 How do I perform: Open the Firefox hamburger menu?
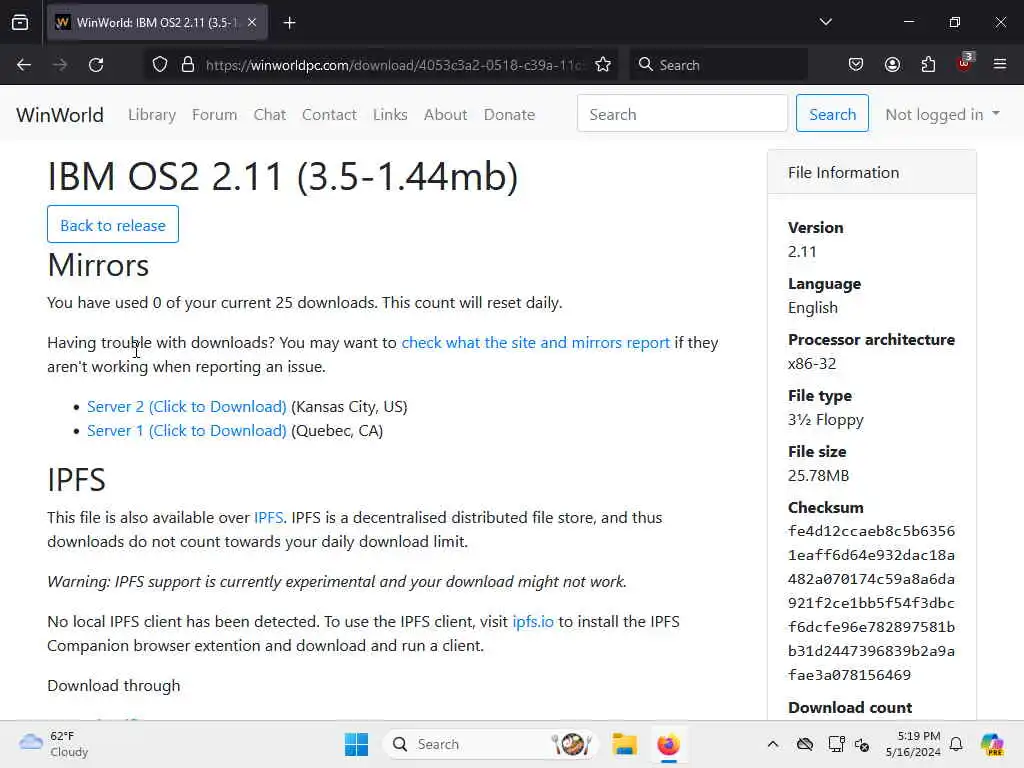(1000, 64)
